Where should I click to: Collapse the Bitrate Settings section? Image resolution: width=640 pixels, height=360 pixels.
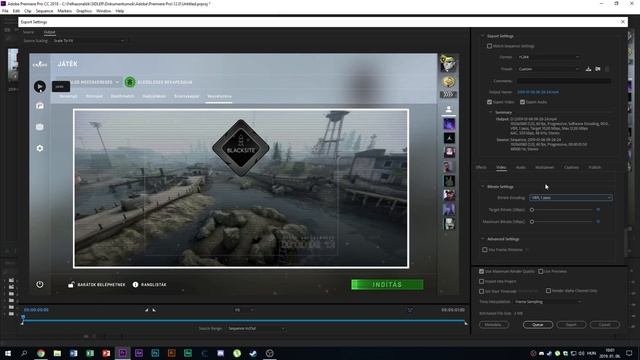click(x=482, y=187)
